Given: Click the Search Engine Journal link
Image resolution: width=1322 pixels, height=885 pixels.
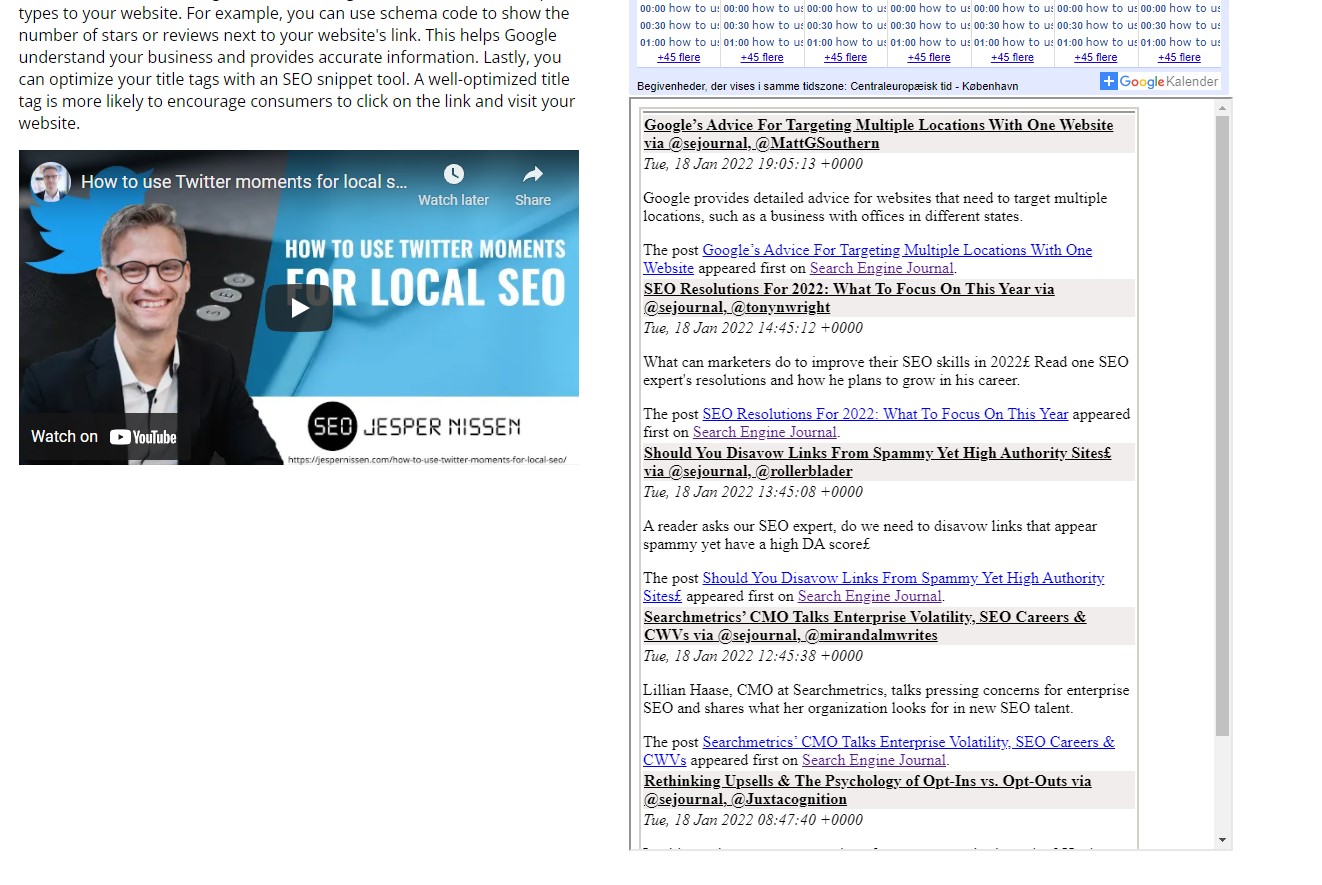Looking at the screenshot, I should (x=880, y=268).
